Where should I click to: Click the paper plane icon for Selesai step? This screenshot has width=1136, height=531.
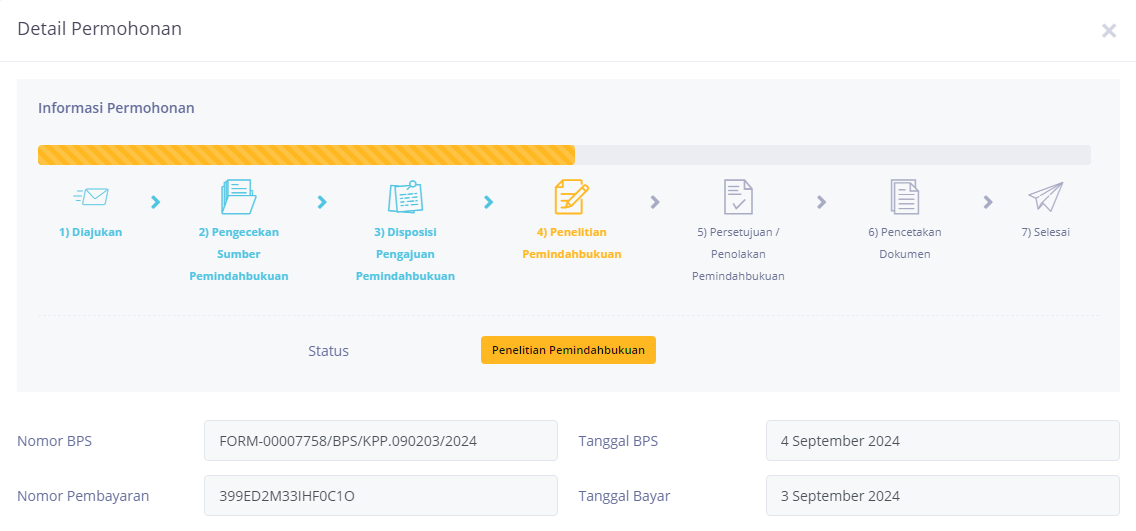pos(1045,196)
